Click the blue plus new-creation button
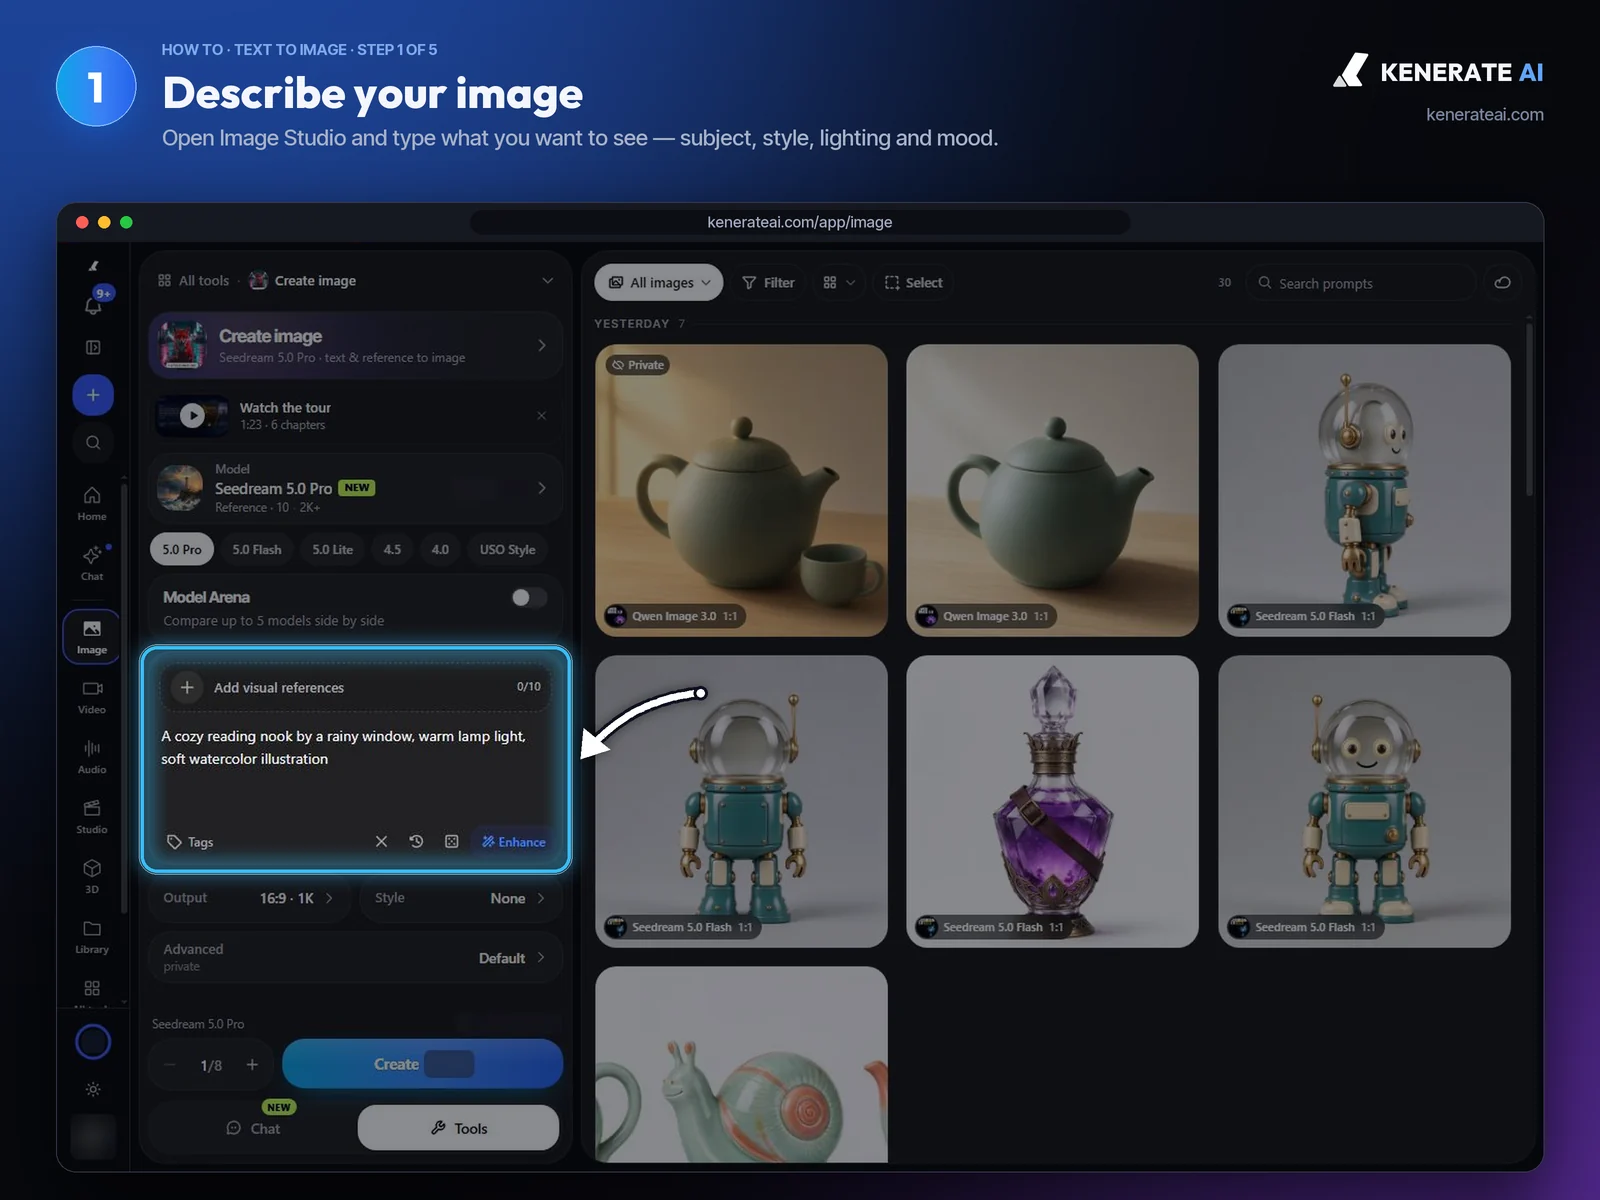This screenshot has width=1600, height=1200. pyautogui.click(x=93, y=395)
